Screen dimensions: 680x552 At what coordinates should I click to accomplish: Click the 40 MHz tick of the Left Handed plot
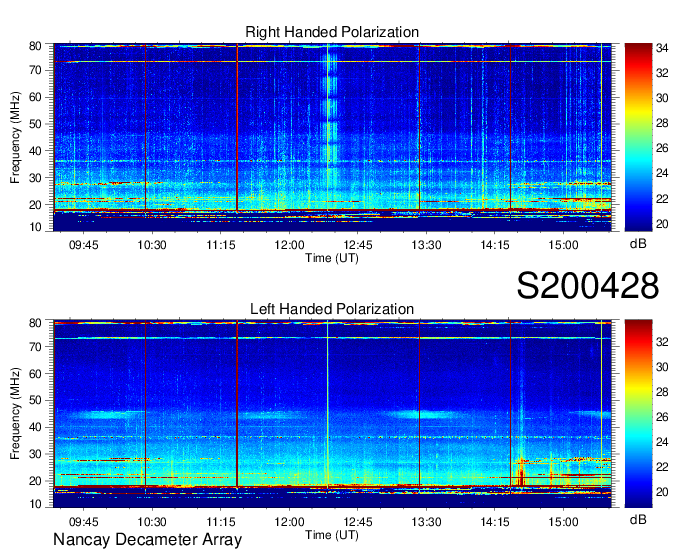(x=35, y=427)
